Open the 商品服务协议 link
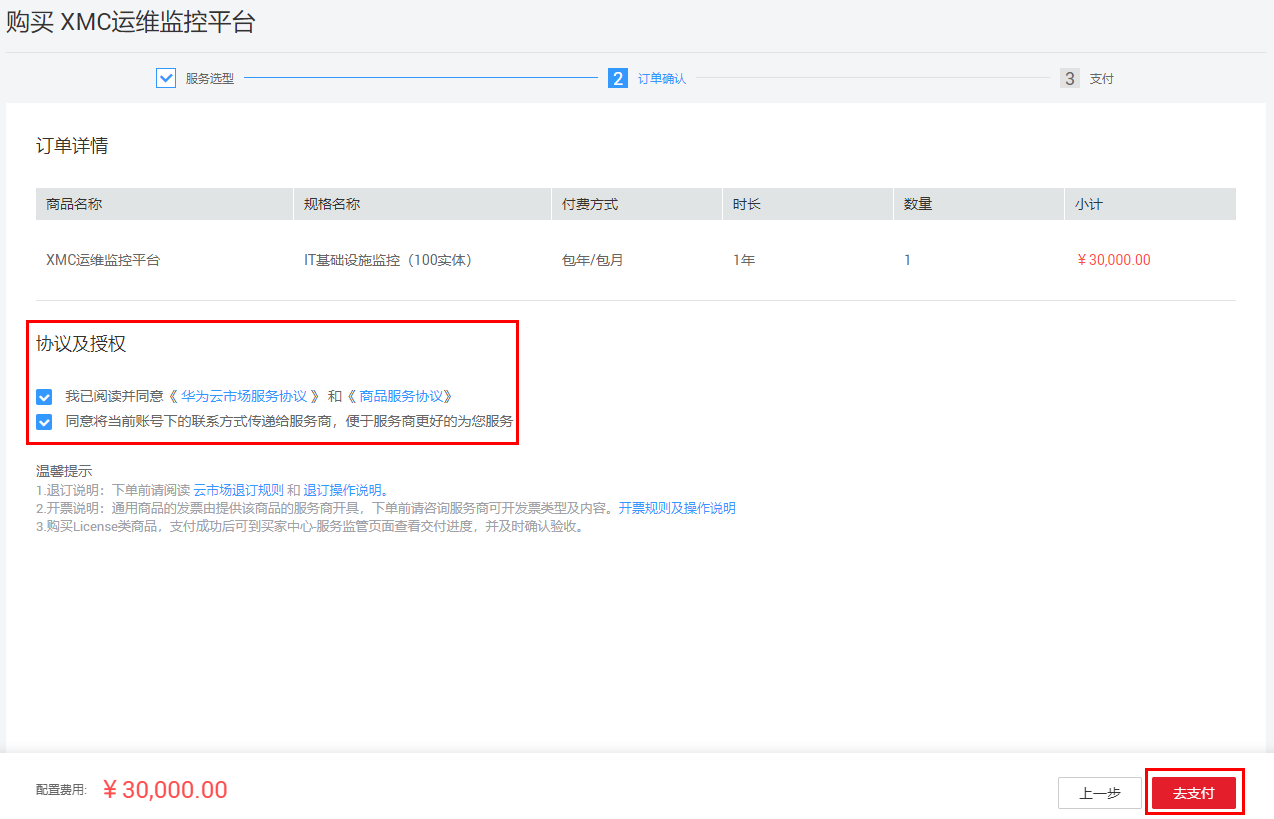 (x=401, y=396)
